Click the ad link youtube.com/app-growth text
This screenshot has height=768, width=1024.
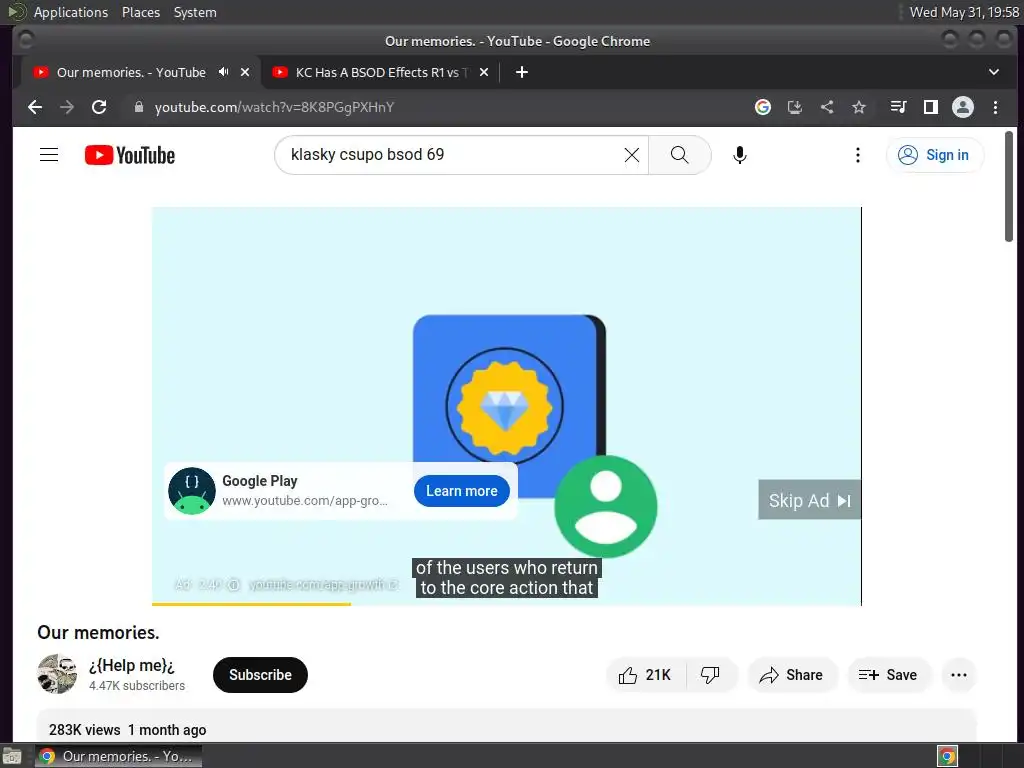point(324,584)
